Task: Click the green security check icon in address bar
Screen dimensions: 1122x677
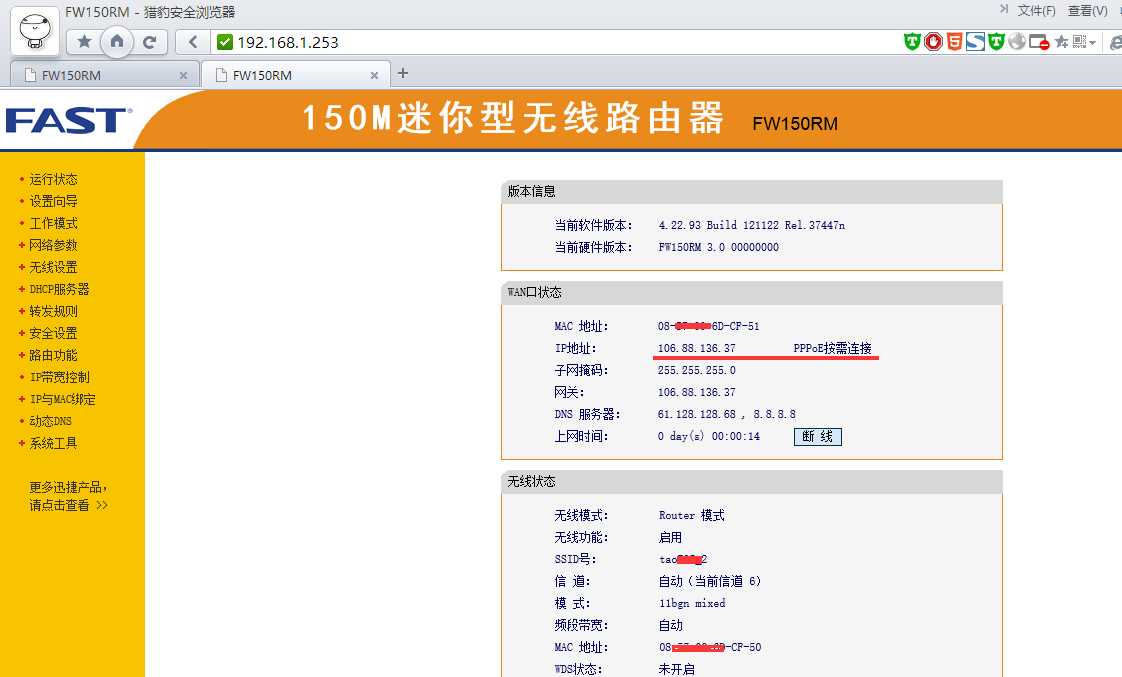Action: pyautogui.click(x=225, y=42)
